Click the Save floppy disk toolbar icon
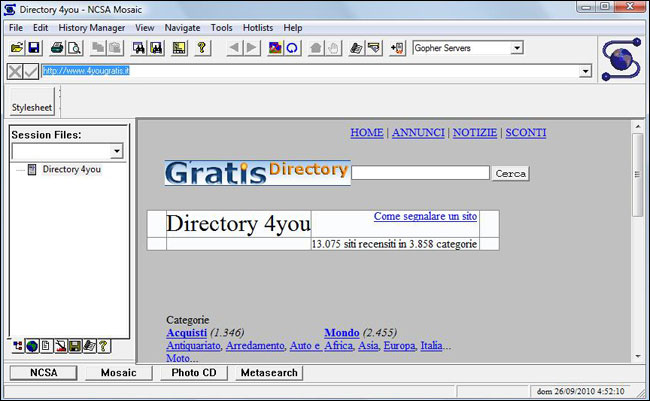650x401 pixels. 33,48
